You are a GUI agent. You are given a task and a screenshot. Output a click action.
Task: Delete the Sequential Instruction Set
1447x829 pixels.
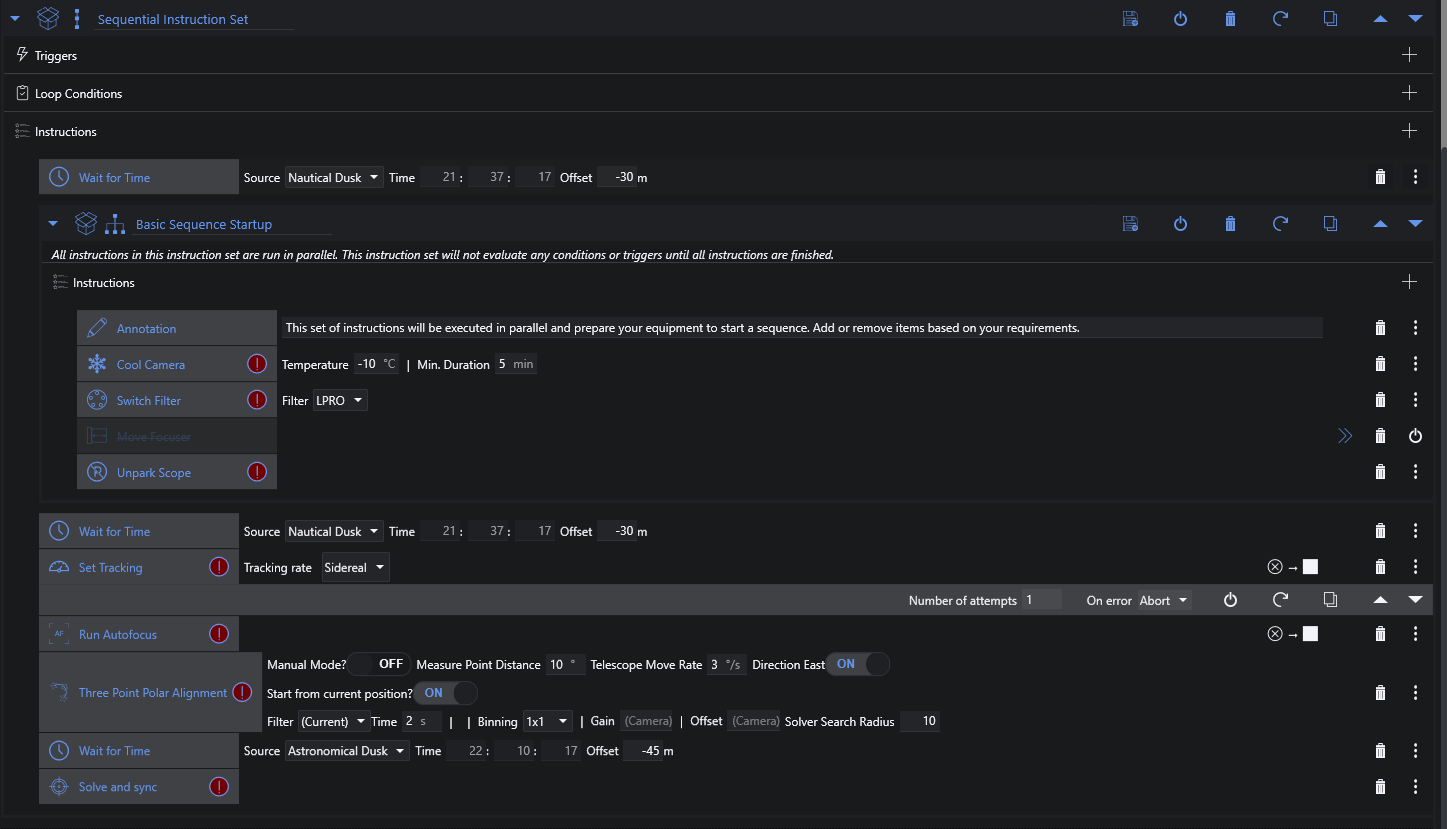click(1230, 19)
